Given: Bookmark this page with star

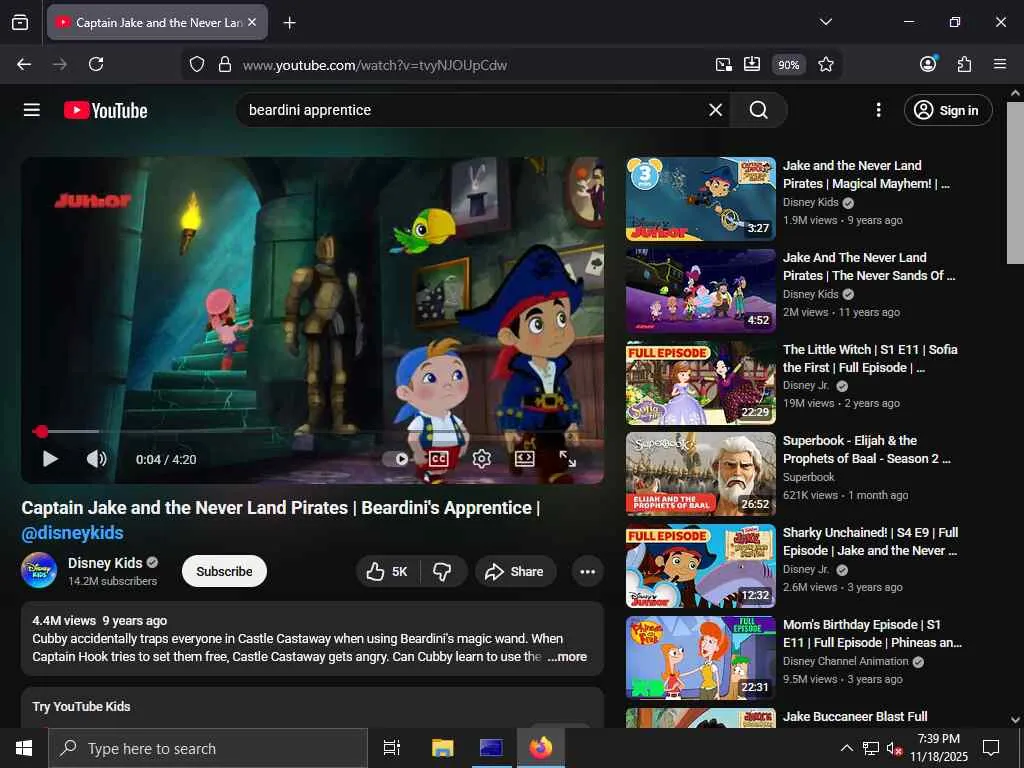Looking at the screenshot, I should [825, 65].
